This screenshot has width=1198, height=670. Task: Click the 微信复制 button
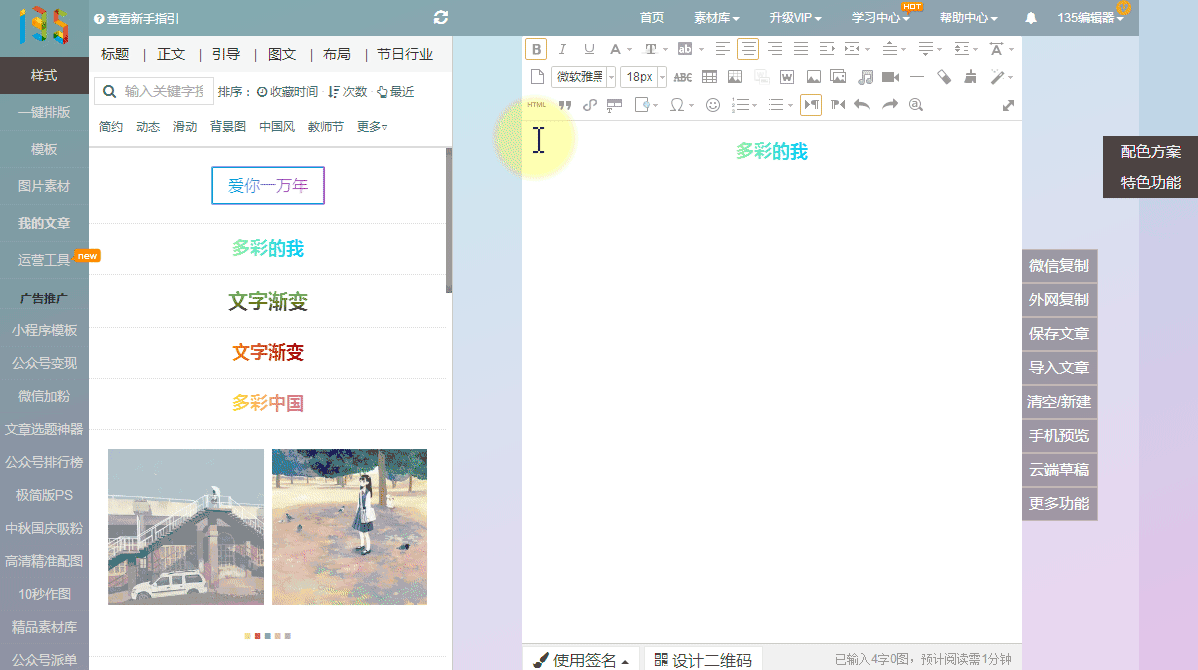tap(1059, 266)
